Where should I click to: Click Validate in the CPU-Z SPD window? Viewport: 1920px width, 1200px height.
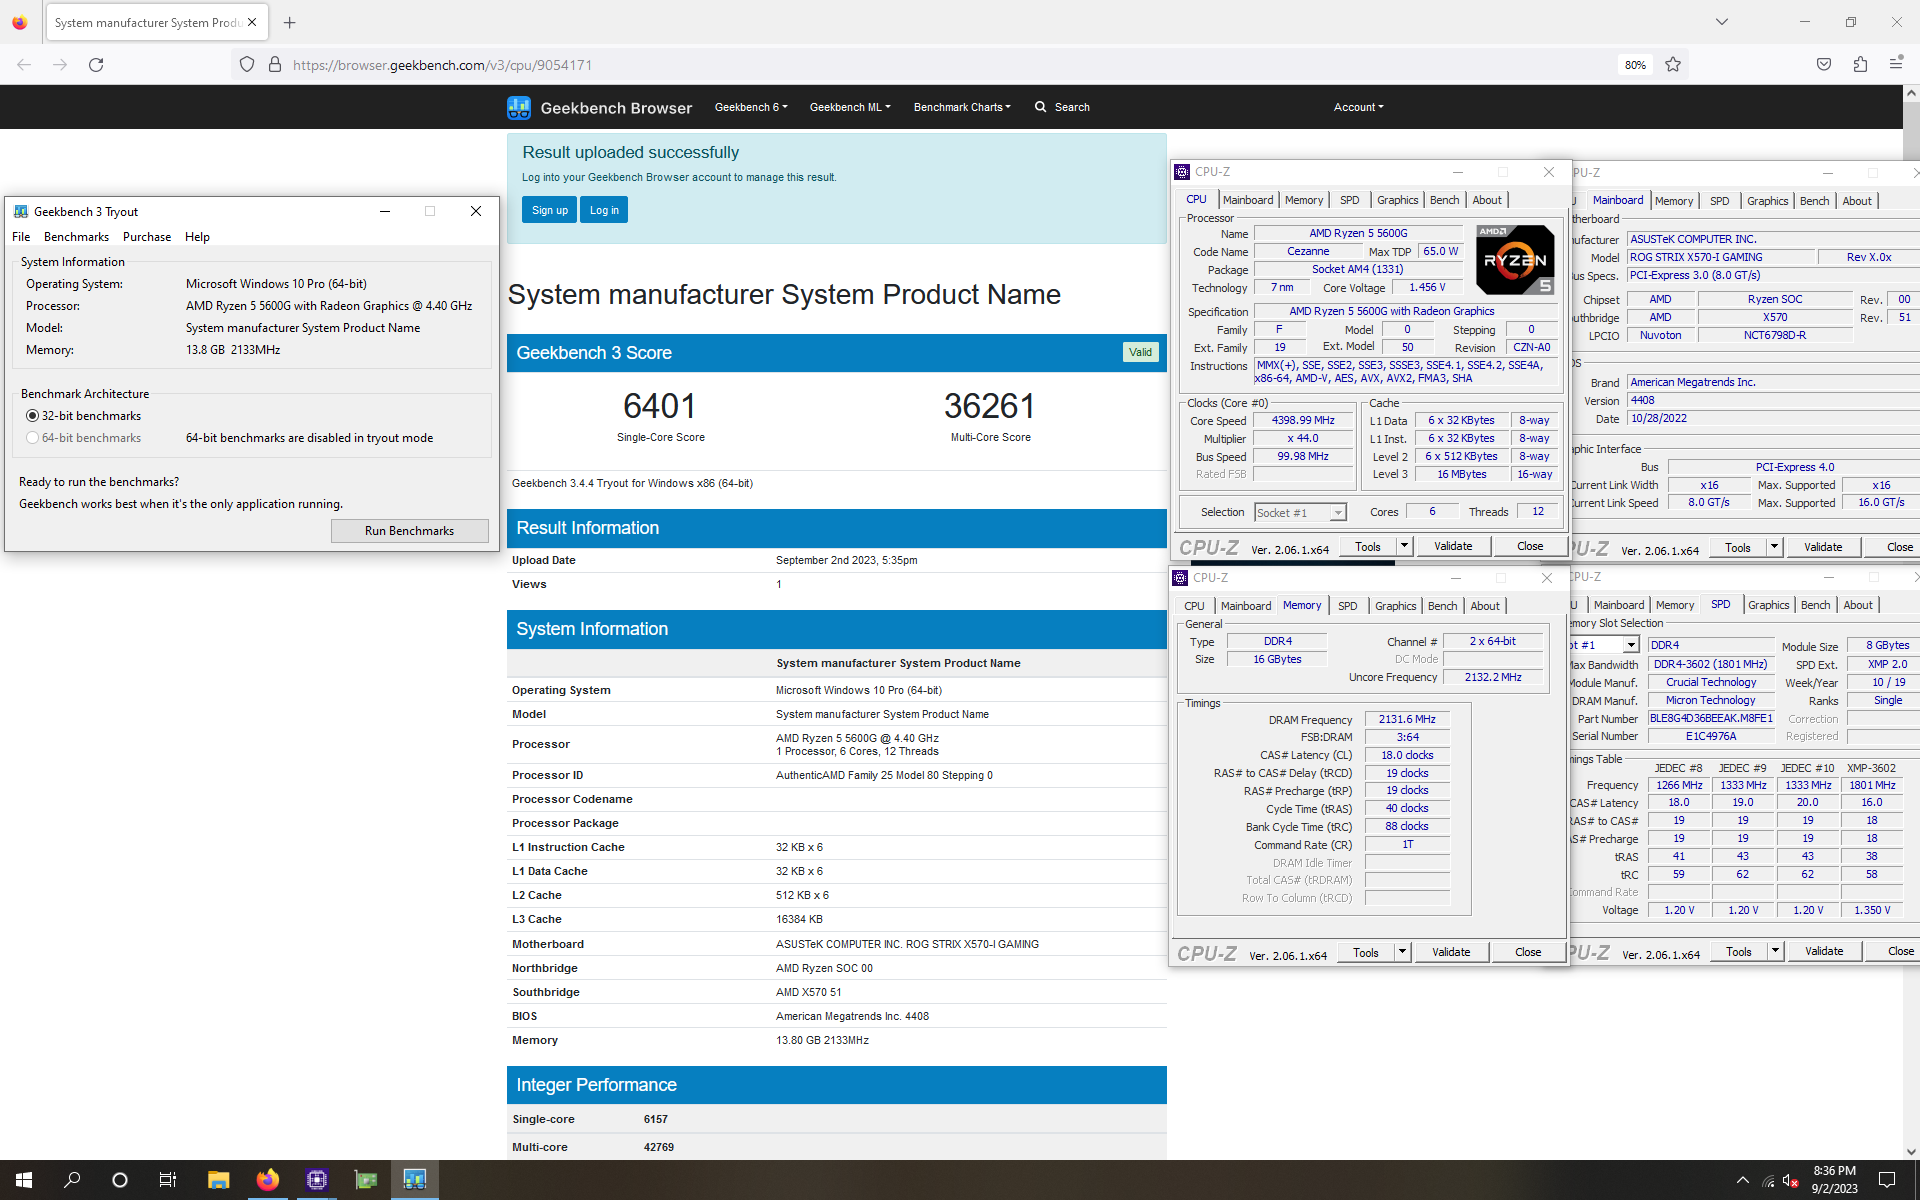point(1823,951)
